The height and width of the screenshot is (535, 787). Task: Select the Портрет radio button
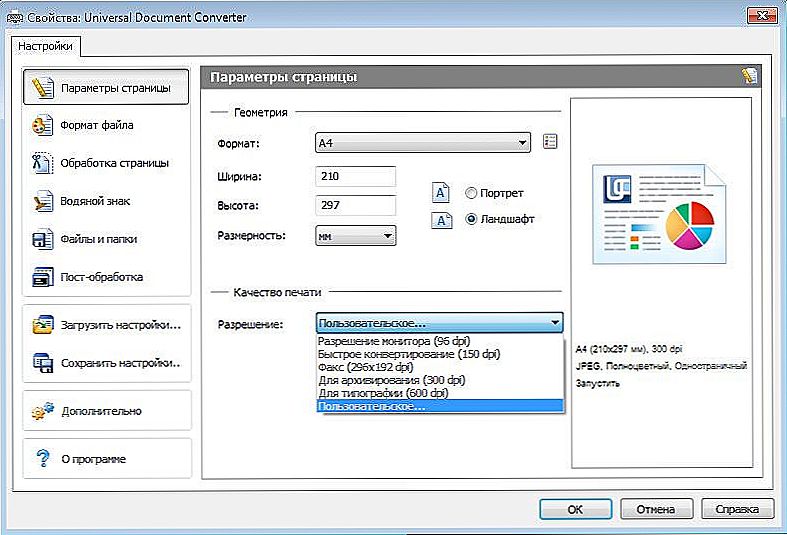(471, 193)
